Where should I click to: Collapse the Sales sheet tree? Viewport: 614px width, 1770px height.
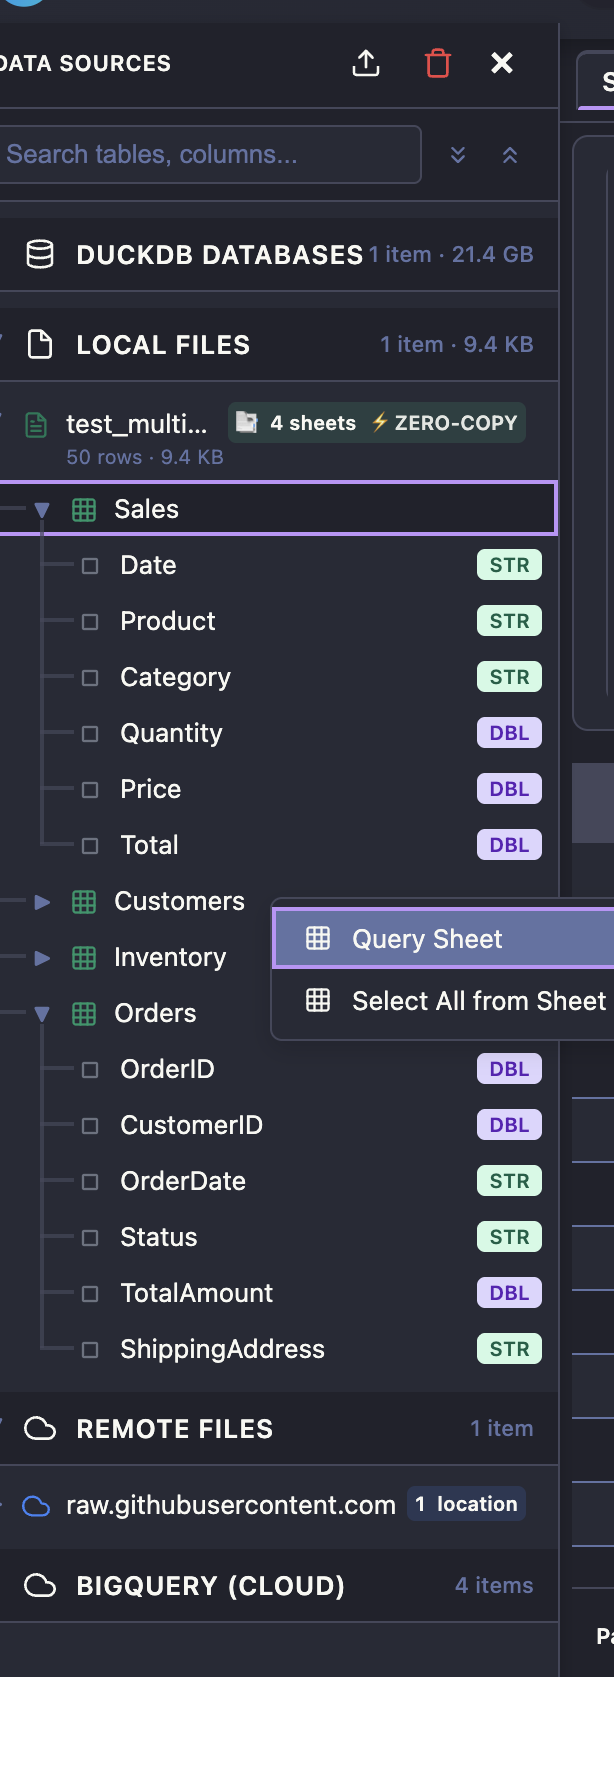[41, 508]
